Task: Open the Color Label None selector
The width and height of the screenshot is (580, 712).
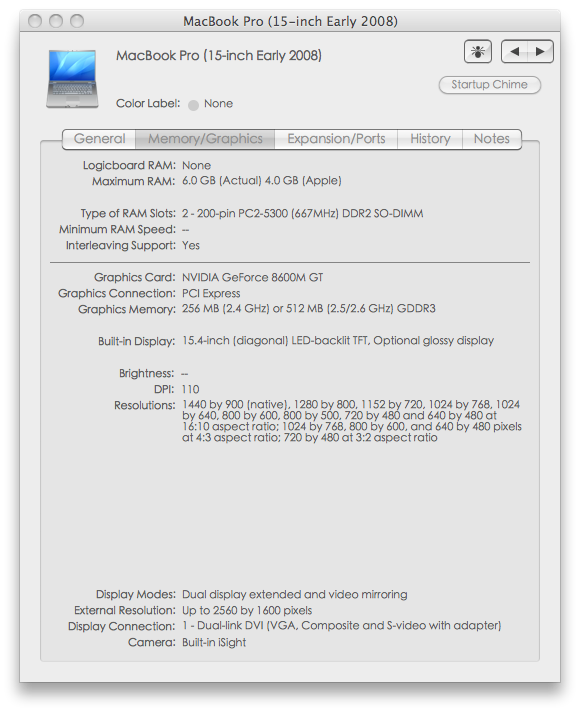Action: click(211, 104)
